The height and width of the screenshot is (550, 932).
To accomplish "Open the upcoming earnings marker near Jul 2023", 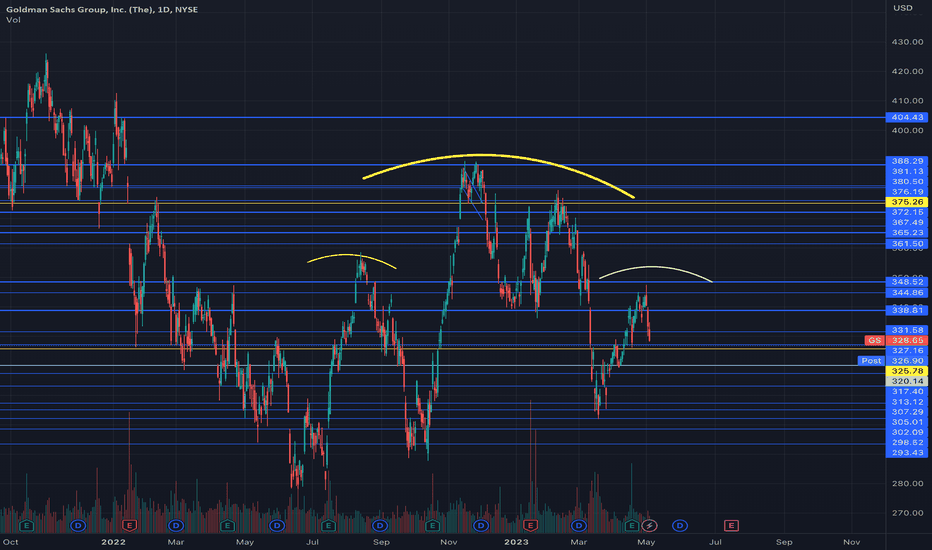I will coord(731,526).
